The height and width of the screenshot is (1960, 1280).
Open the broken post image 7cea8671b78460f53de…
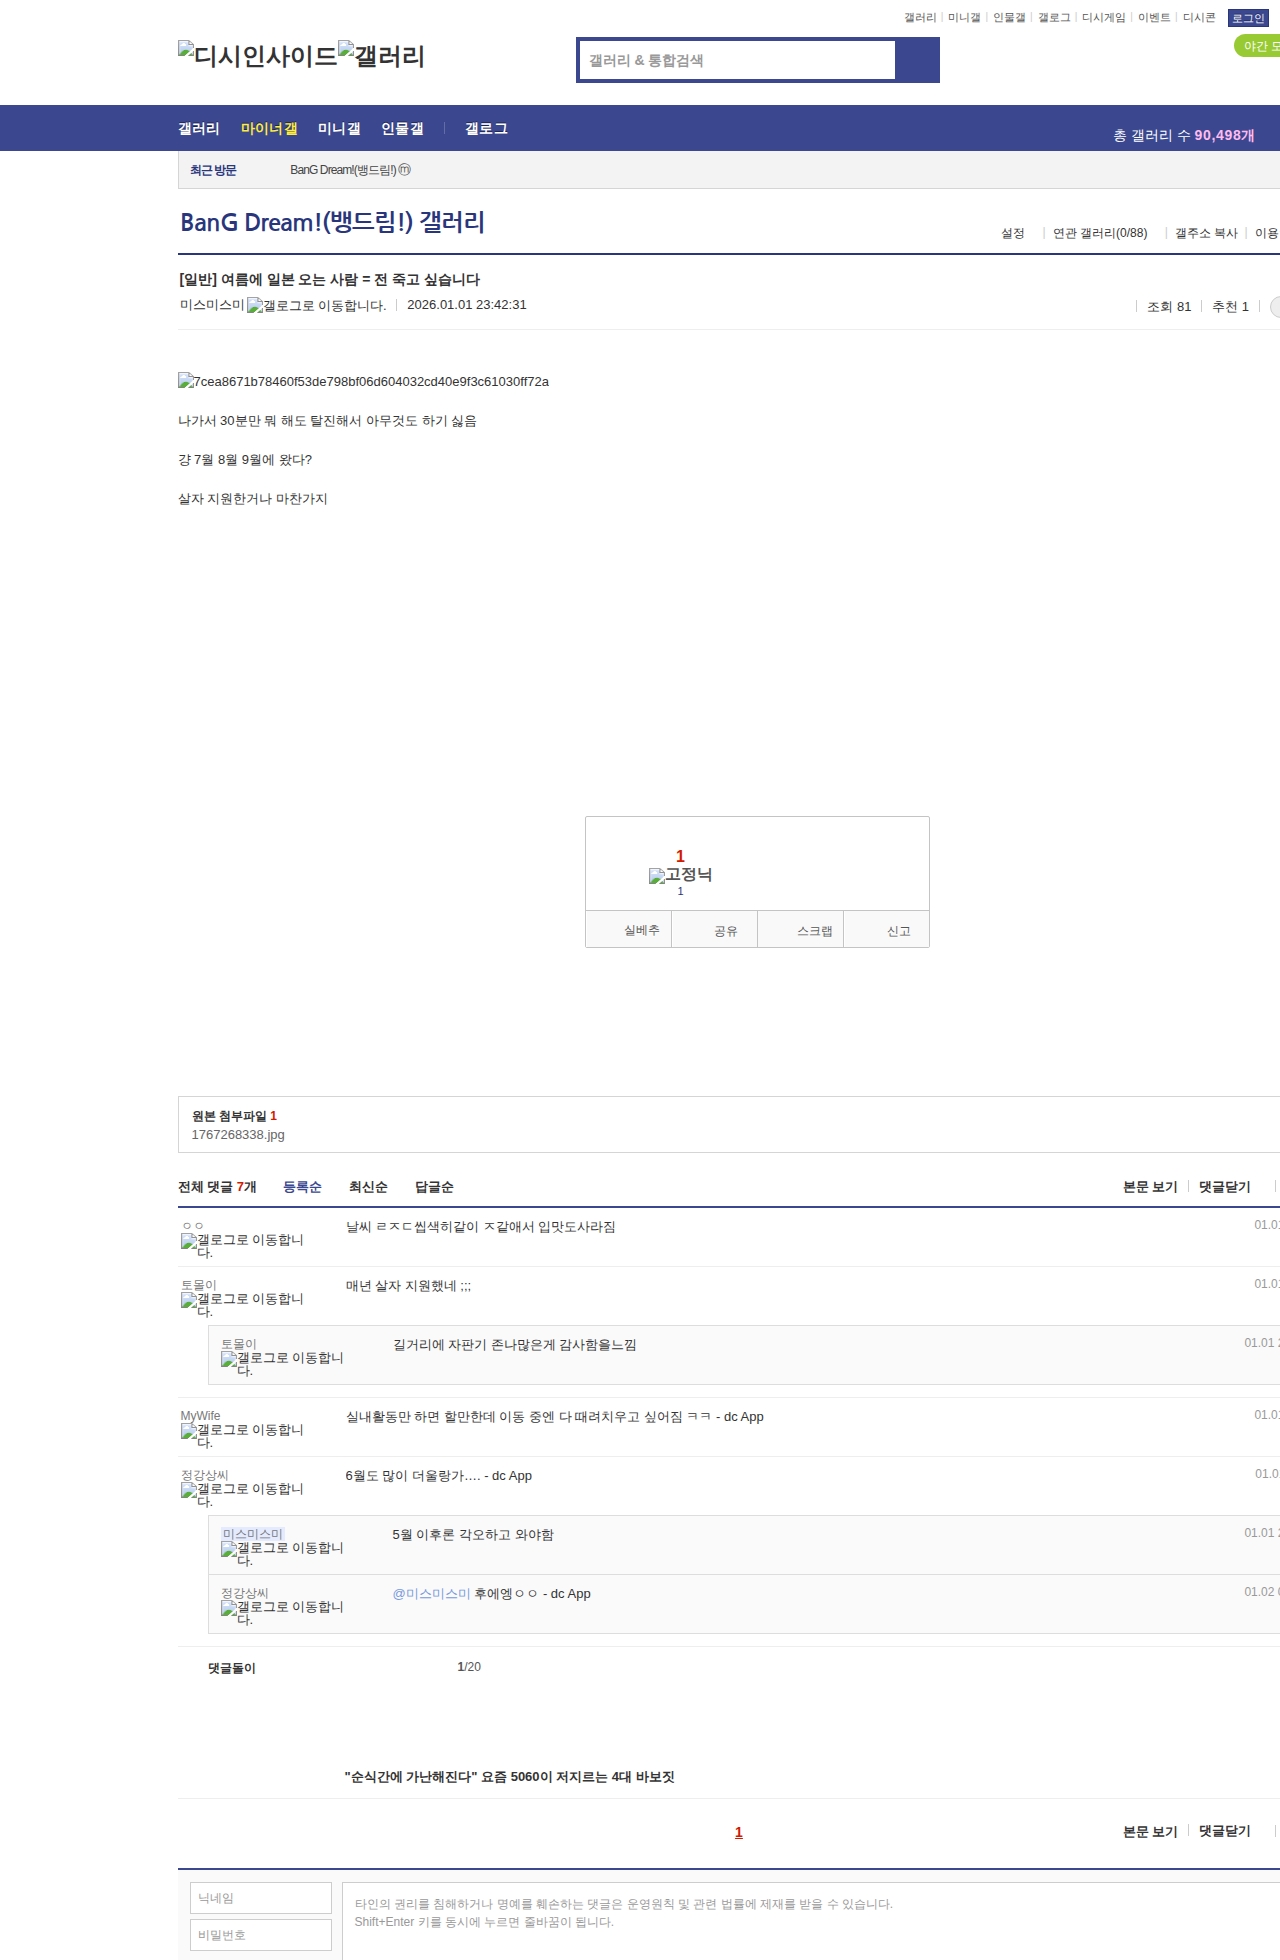[363, 381]
